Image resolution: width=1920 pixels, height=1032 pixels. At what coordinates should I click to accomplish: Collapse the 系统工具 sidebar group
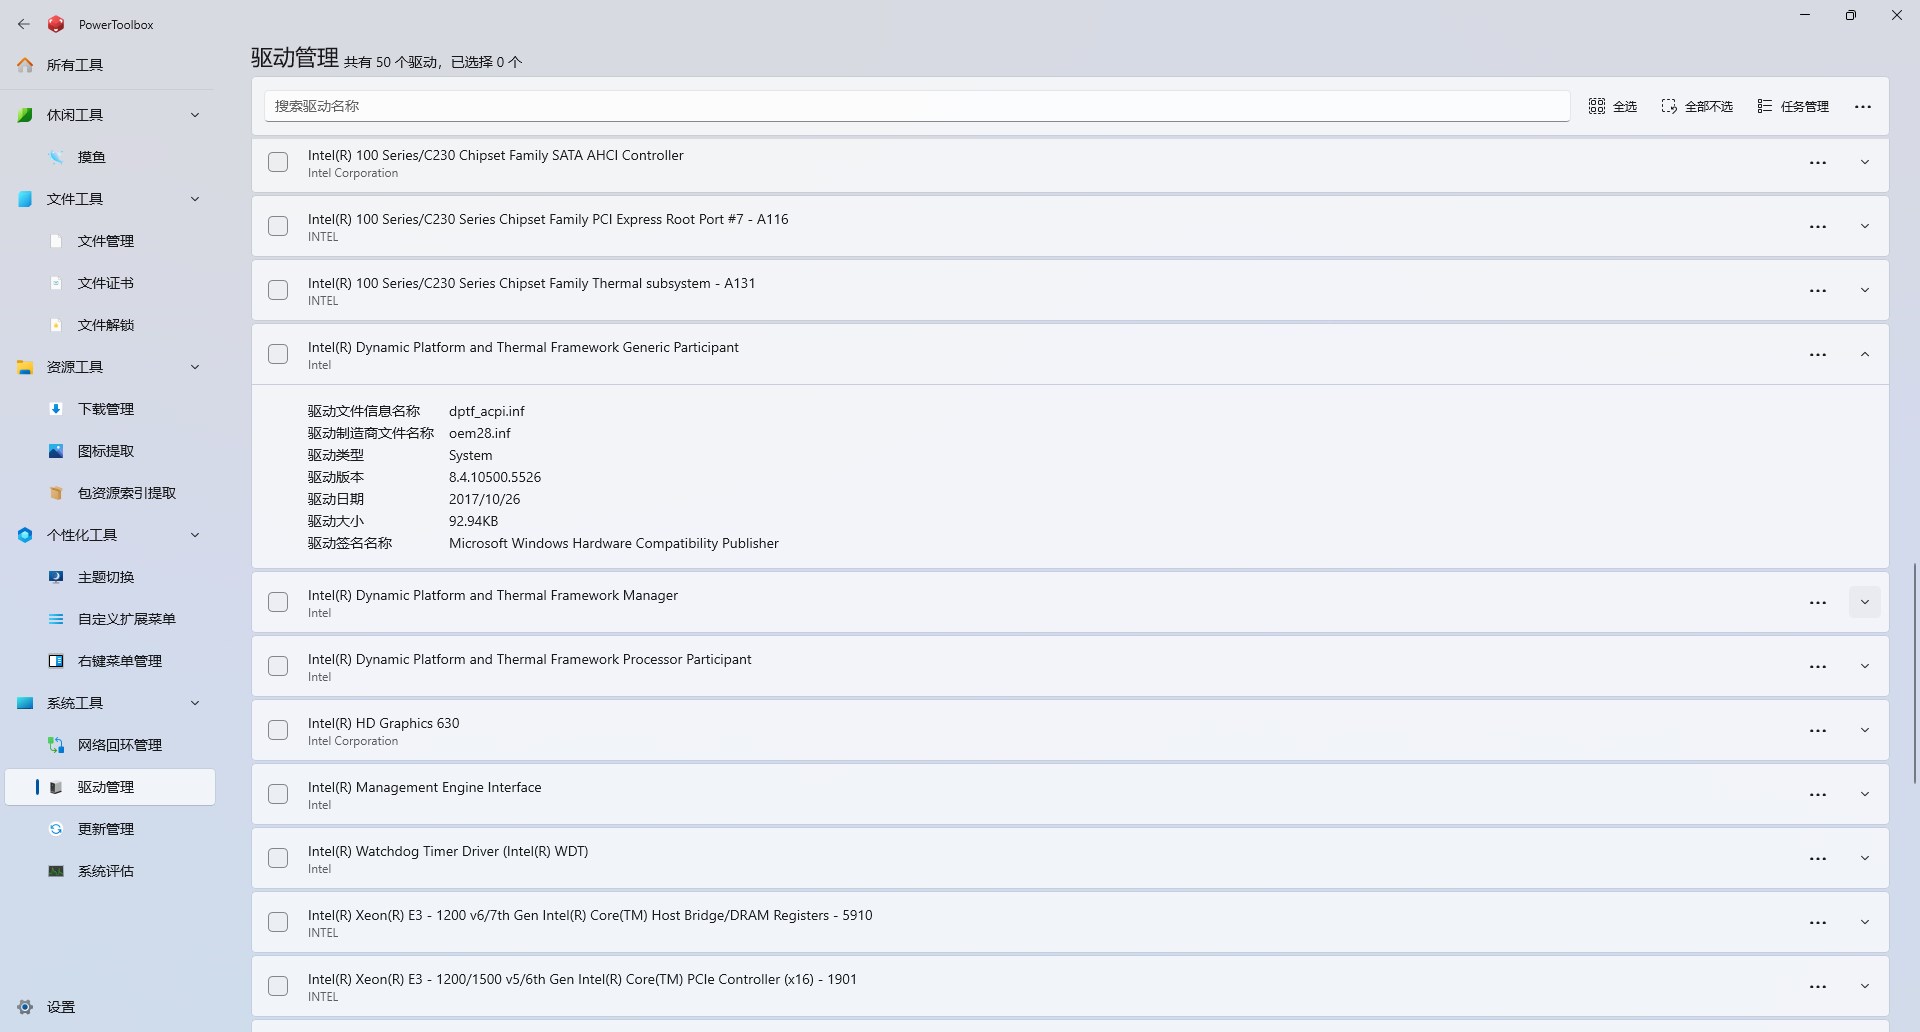click(195, 703)
